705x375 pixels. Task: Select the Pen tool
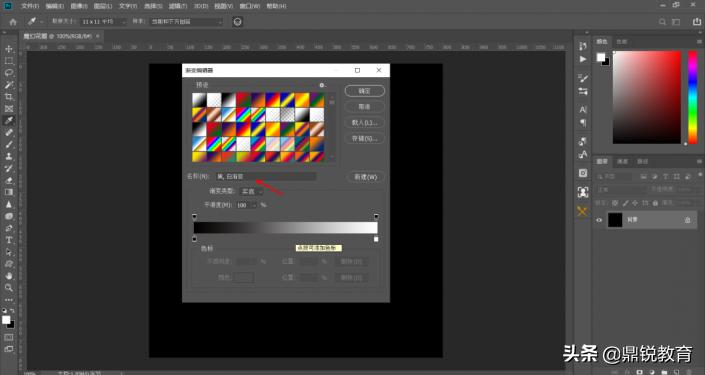(x=9, y=228)
